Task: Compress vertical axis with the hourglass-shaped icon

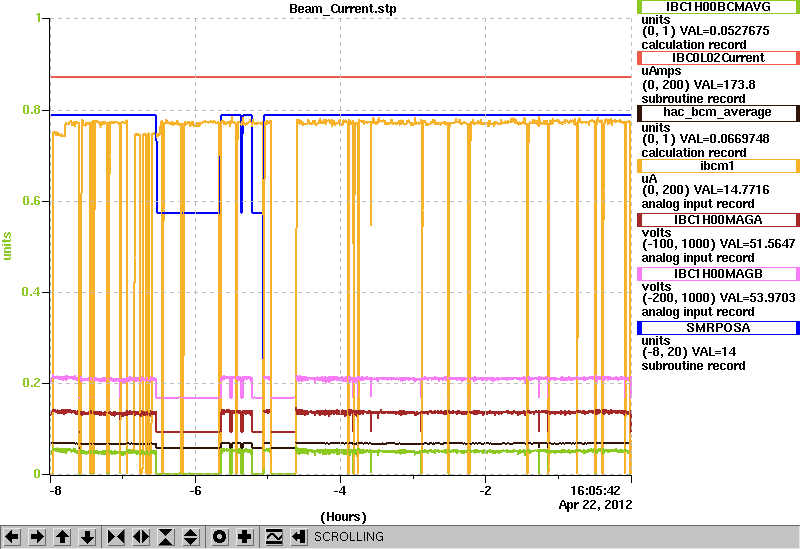Action: coord(166,537)
